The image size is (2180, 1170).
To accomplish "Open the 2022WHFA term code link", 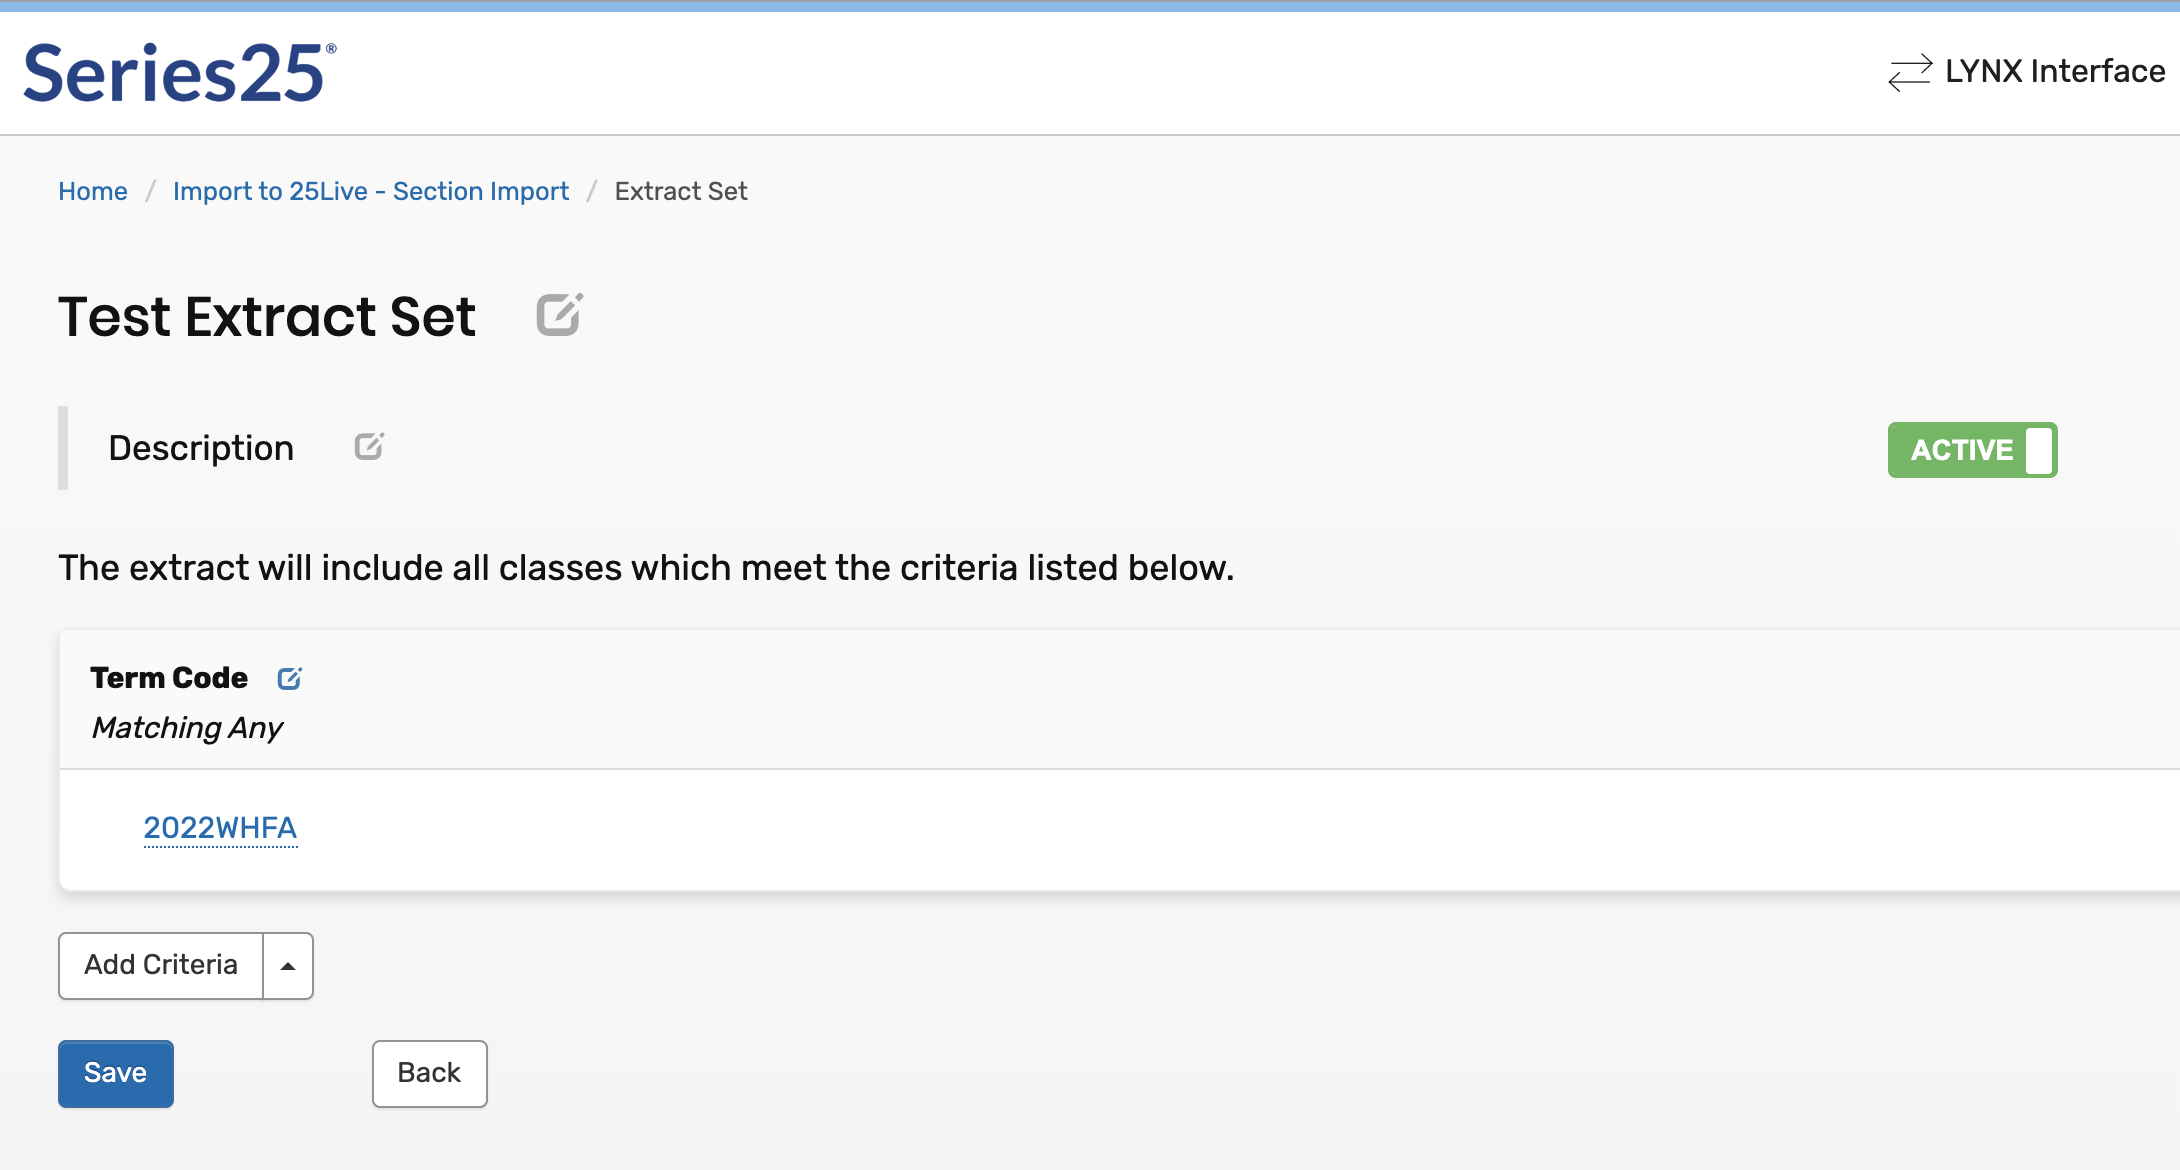I will [x=220, y=828].
